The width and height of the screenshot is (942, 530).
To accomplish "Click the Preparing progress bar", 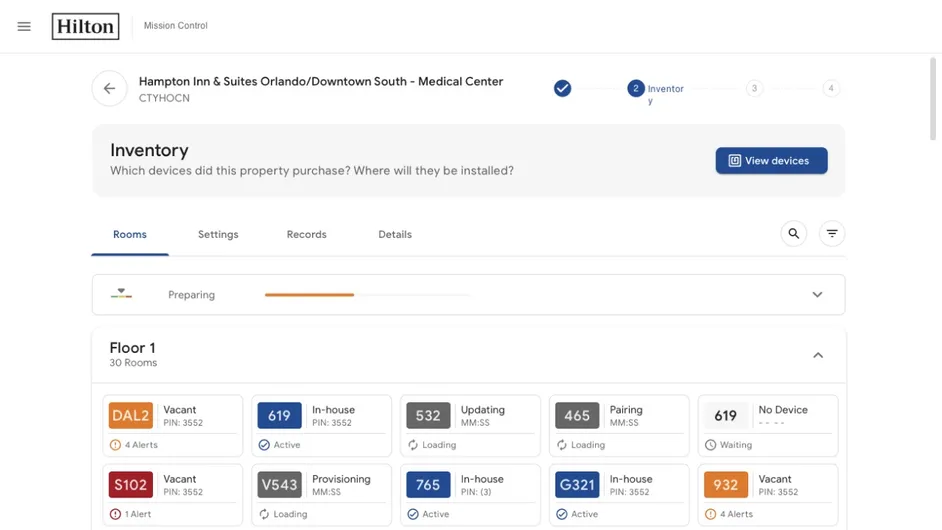I will tap(367, 294).
